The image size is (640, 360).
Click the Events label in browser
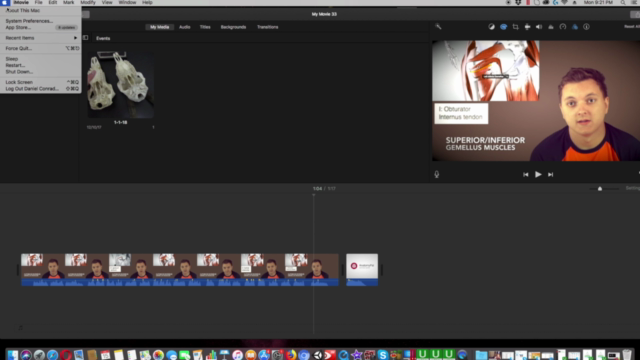coord(103,38)
